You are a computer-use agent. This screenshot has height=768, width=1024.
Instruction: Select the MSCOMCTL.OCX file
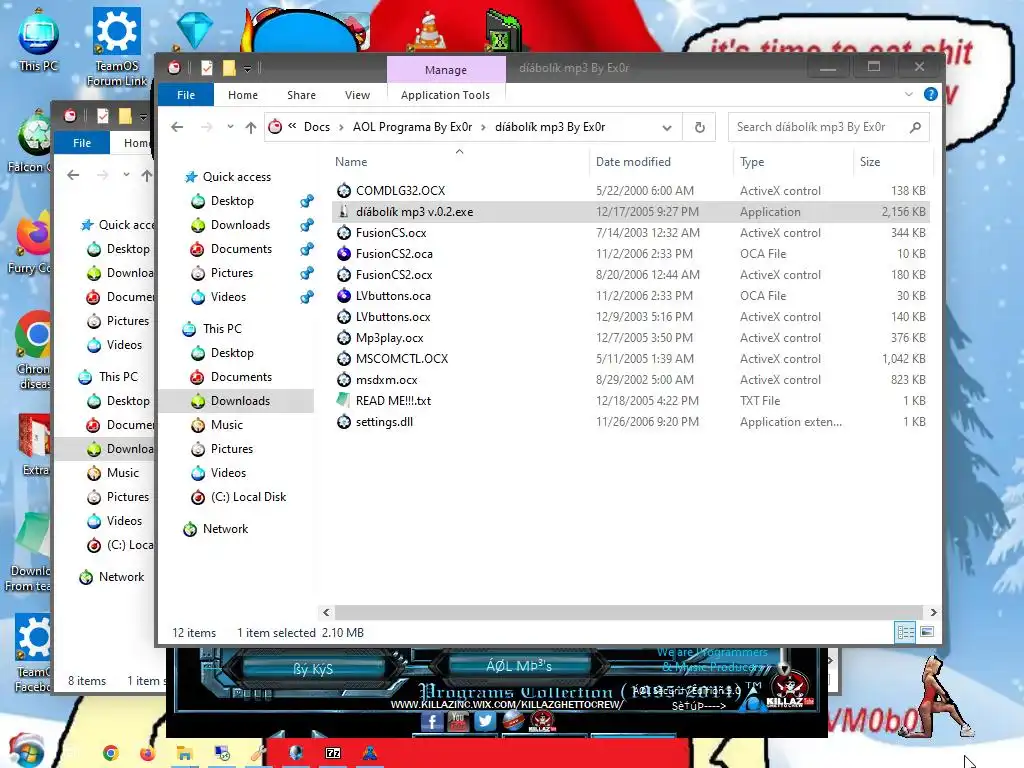coord(630,359)
